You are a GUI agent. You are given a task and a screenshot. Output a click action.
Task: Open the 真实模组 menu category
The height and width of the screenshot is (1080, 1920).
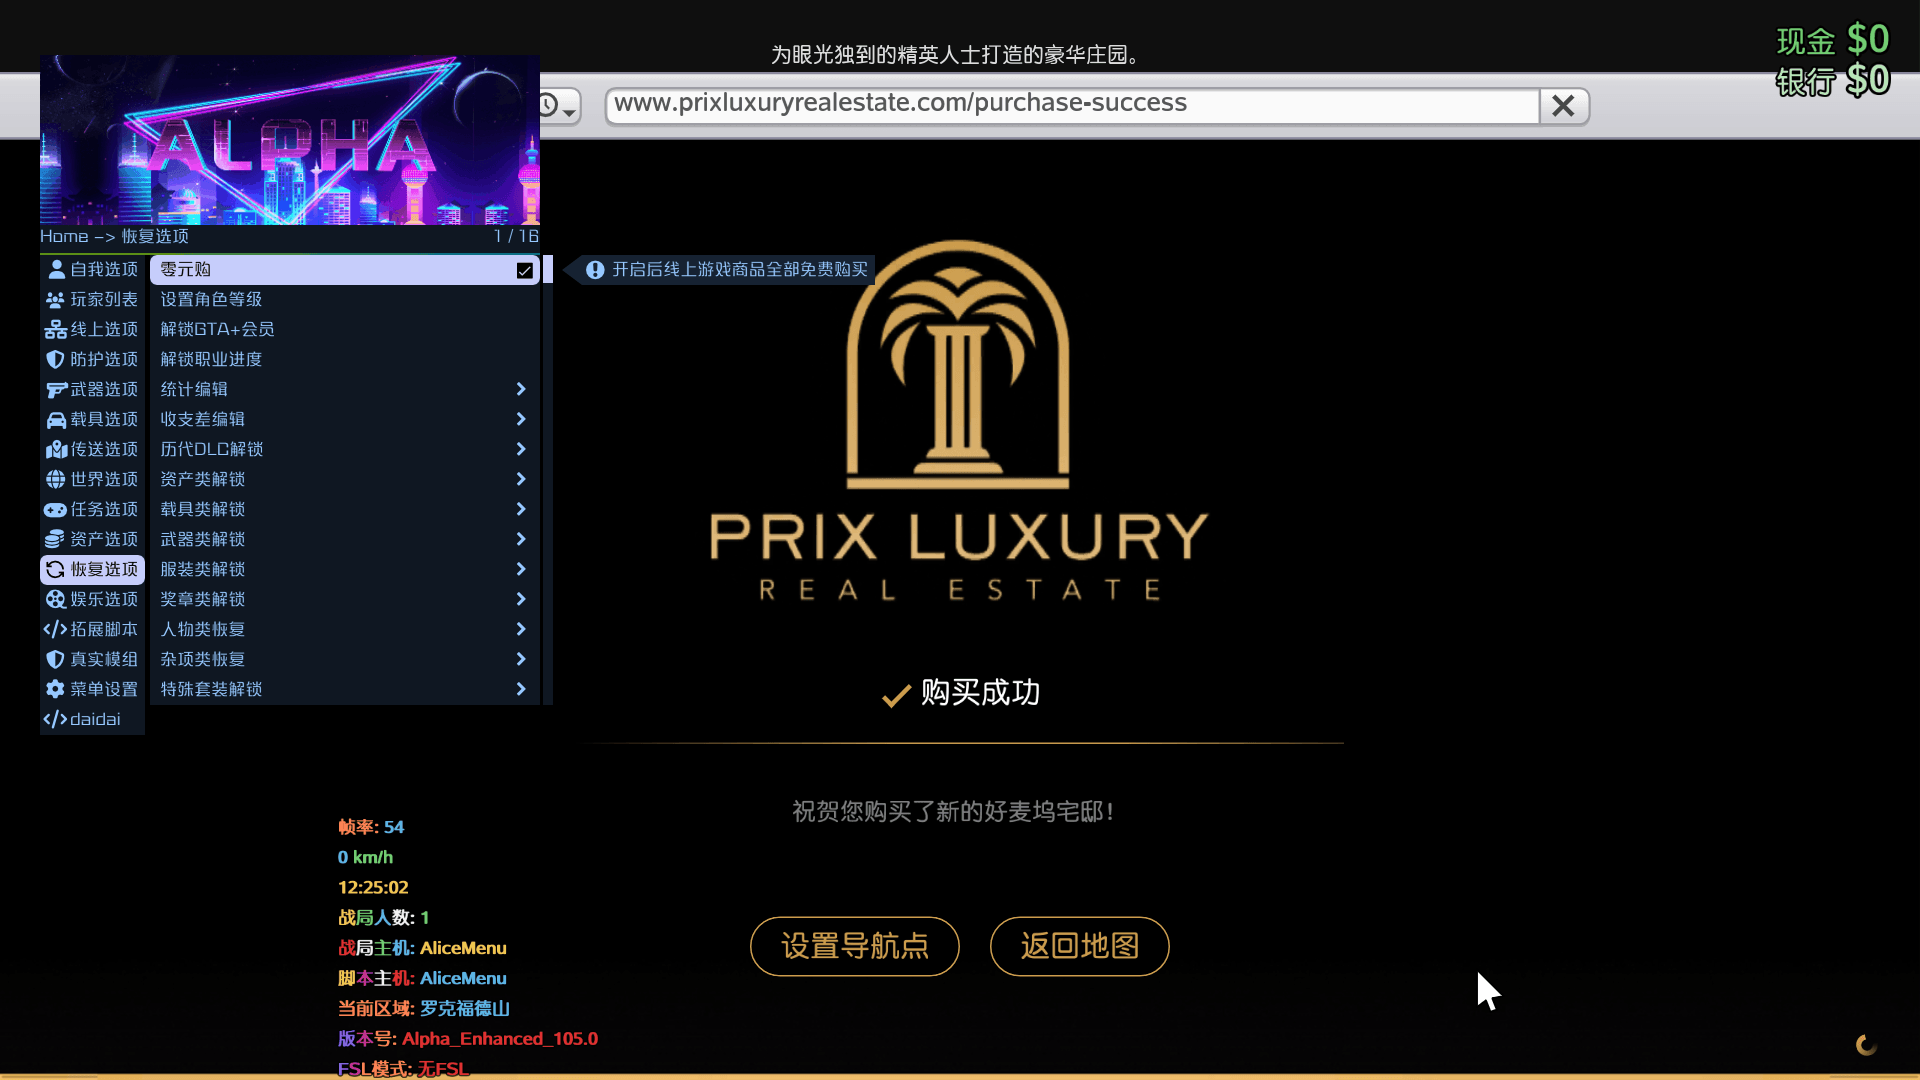tap(93, 659)
